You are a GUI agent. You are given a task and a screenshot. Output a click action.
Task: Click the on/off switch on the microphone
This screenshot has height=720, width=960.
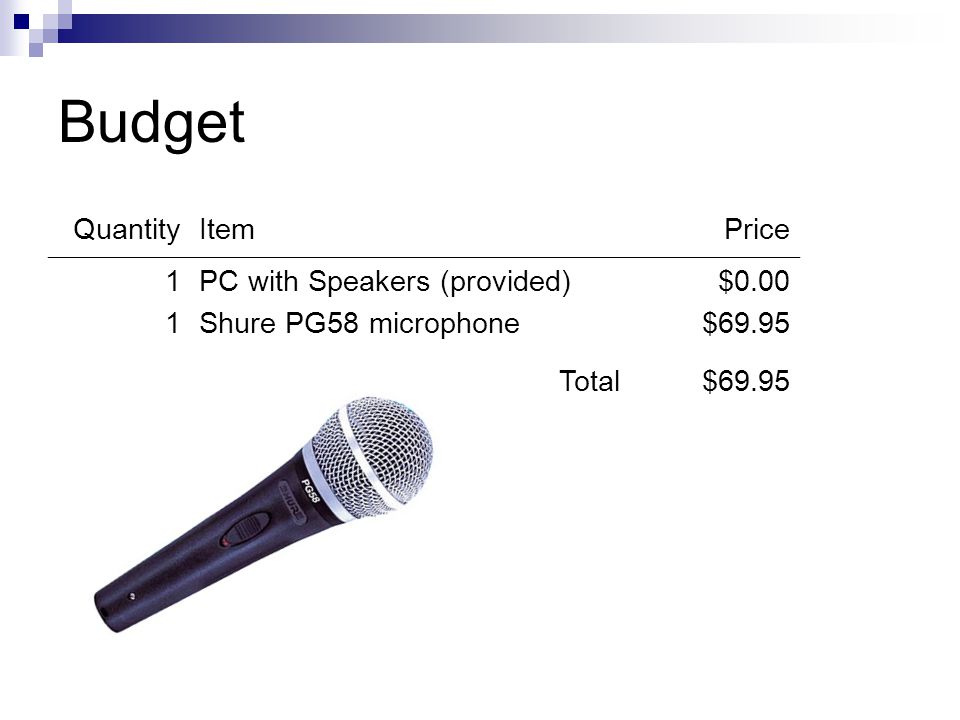pyautogui.click(x=245, y=528)
